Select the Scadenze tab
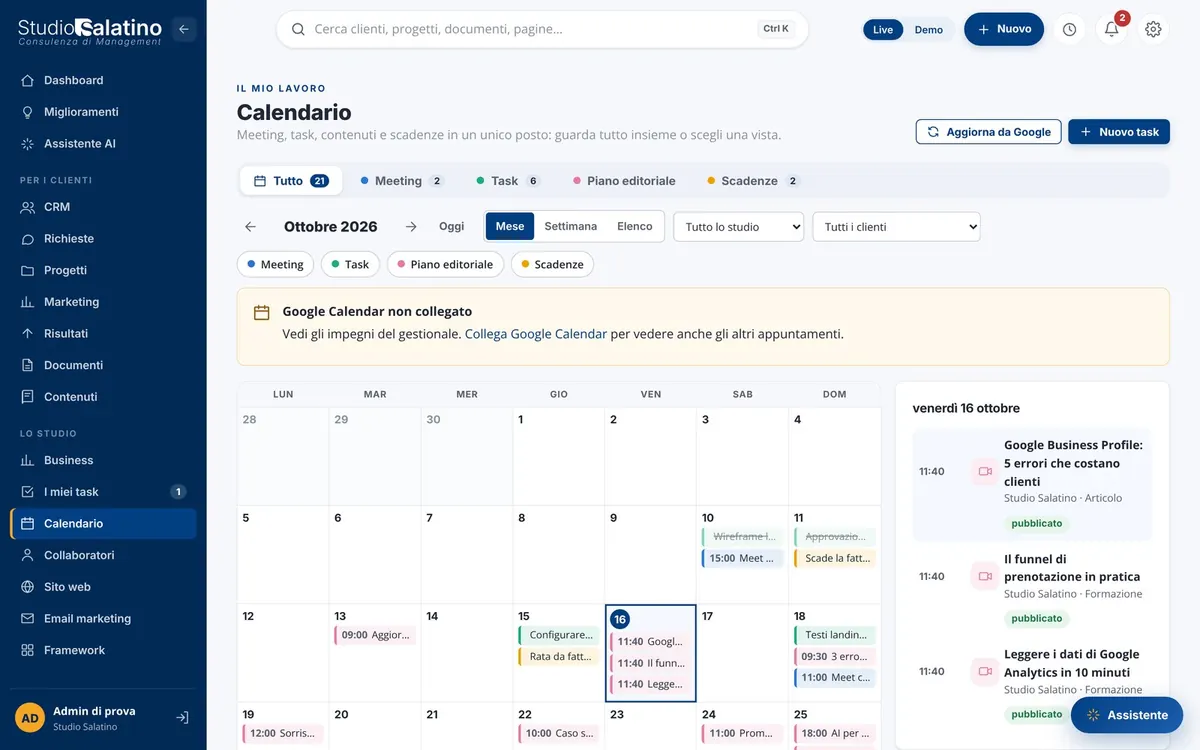Viewport: 1200px width, 750px height. pos(754,181)
